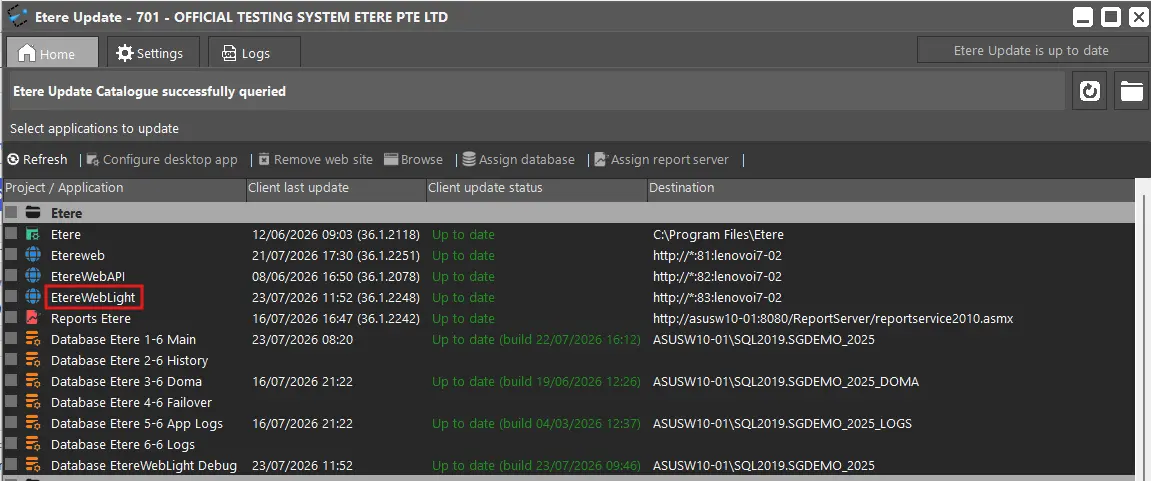Select the EtereWebLight checkbox
Image resolution: width=1151 pixels, height=481 pixels.
point(11,297)
